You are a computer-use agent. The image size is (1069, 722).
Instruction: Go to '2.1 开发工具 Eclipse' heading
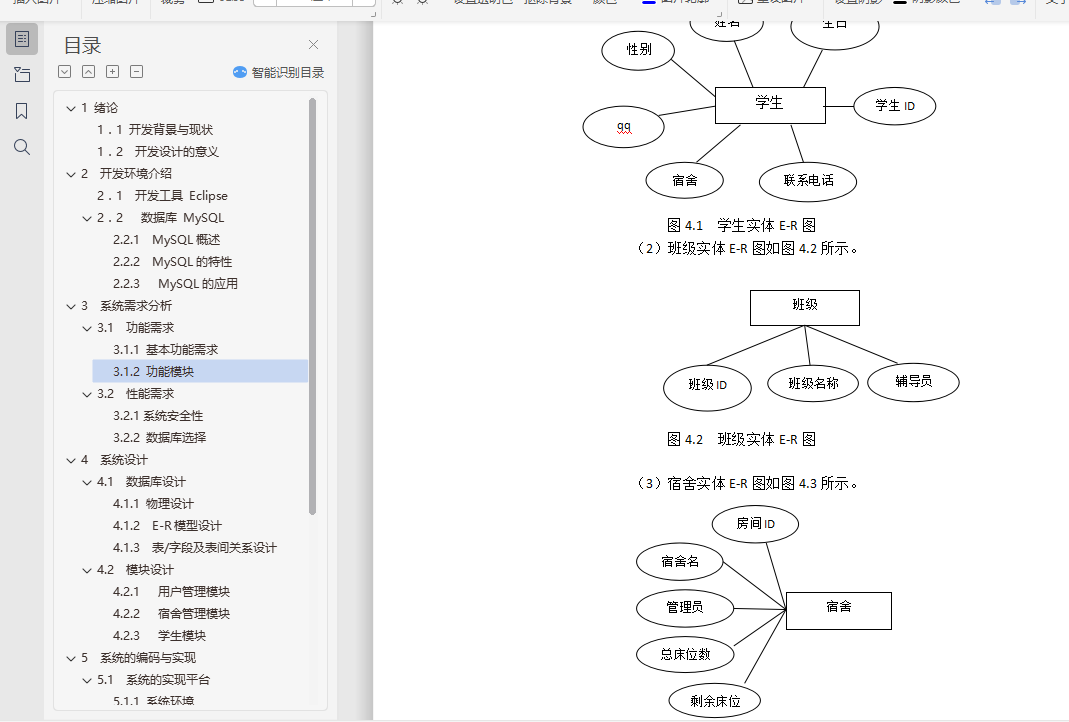click(x=162, y=196)
